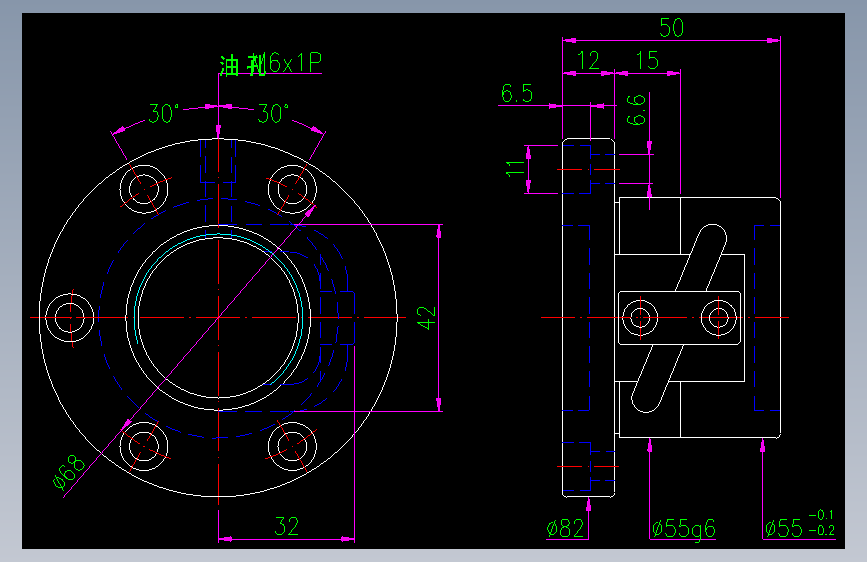867x562 pixels.
Task: Select the 15 dimension text
Action: point(647,61)
